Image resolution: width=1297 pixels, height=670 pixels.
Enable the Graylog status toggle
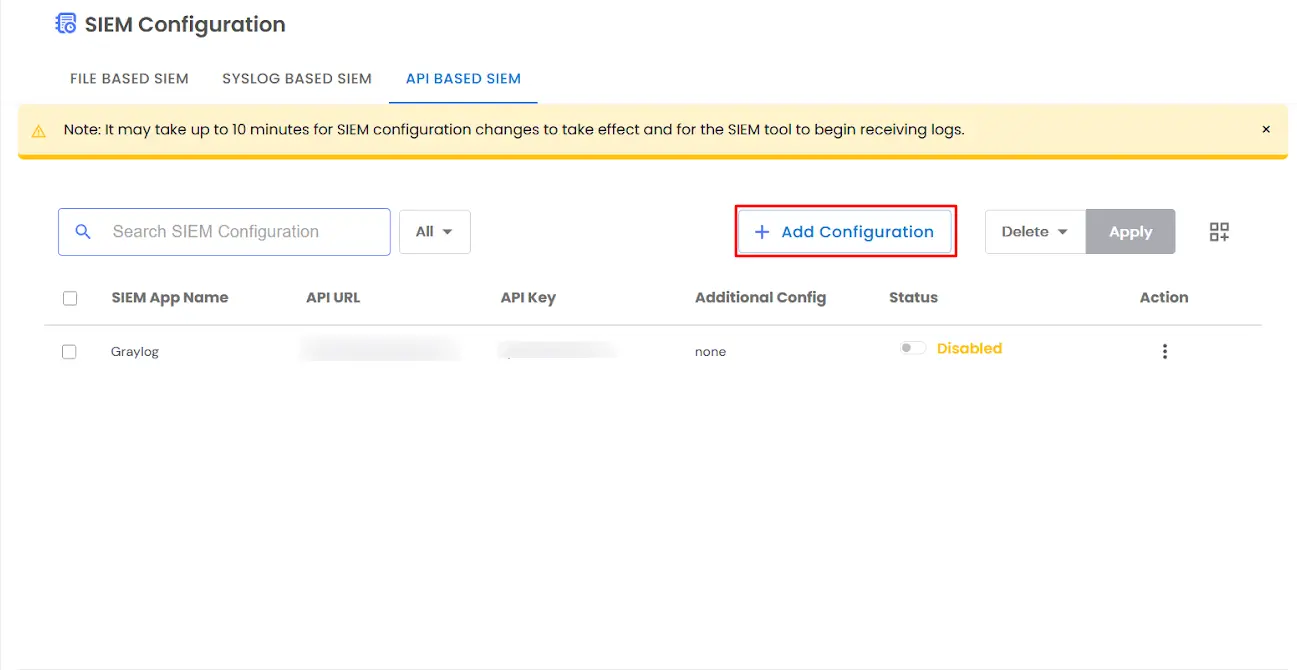click(912, 345)
